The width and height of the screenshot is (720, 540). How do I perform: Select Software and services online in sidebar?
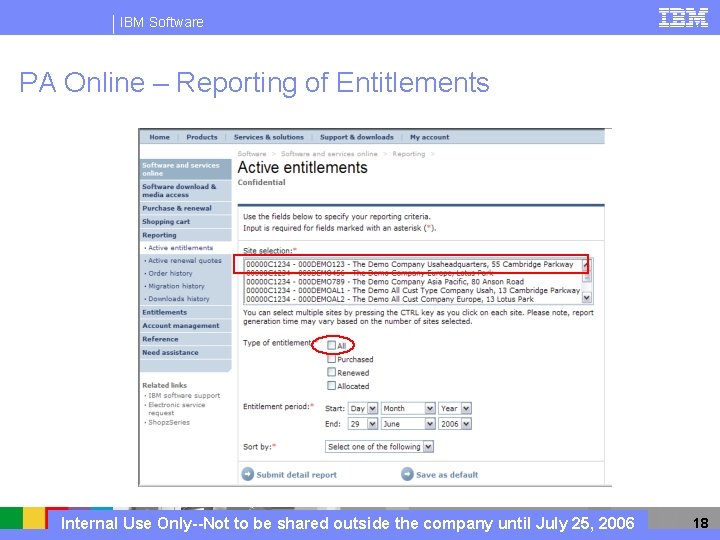point(186,169)
